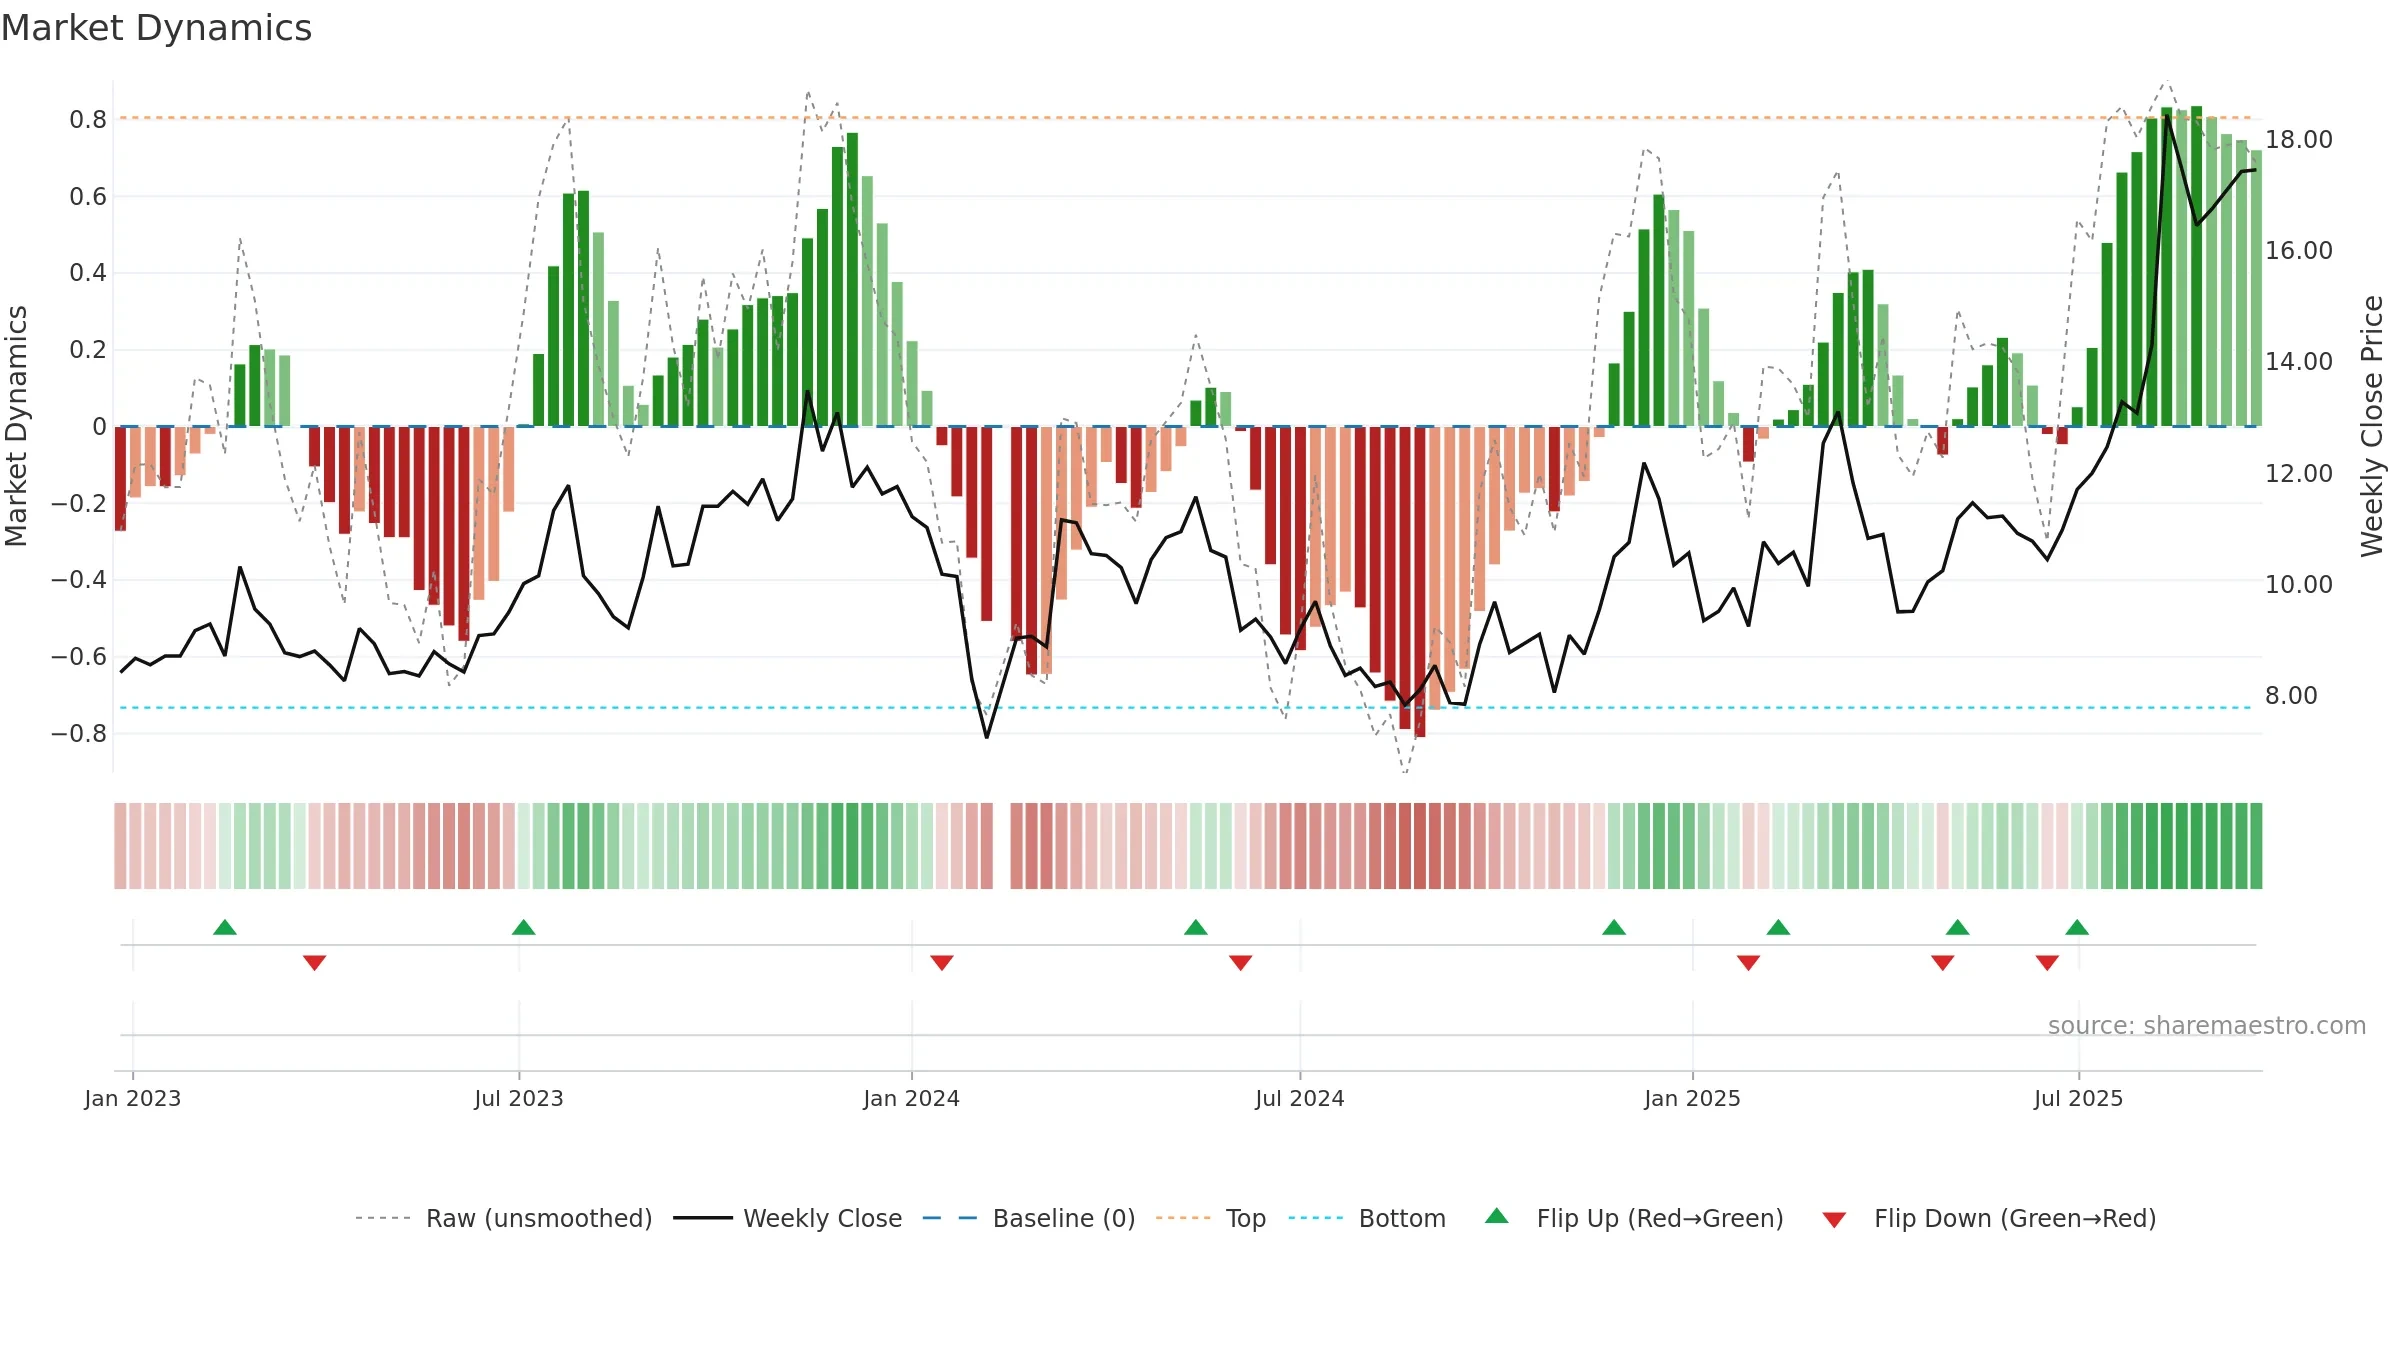Toggle Flip Up (Red→Green) legend entry
This screenshot has height=1350, width=2400.
tap(1634, 1218)
